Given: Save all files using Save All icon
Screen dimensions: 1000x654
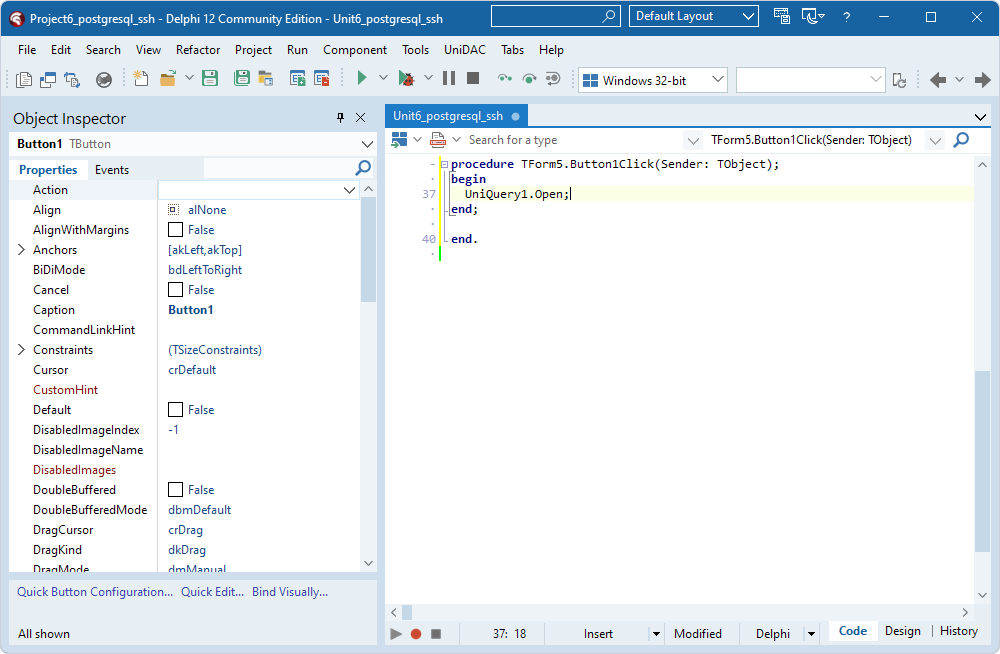Looking at the screenshot, I should point(240,77).
